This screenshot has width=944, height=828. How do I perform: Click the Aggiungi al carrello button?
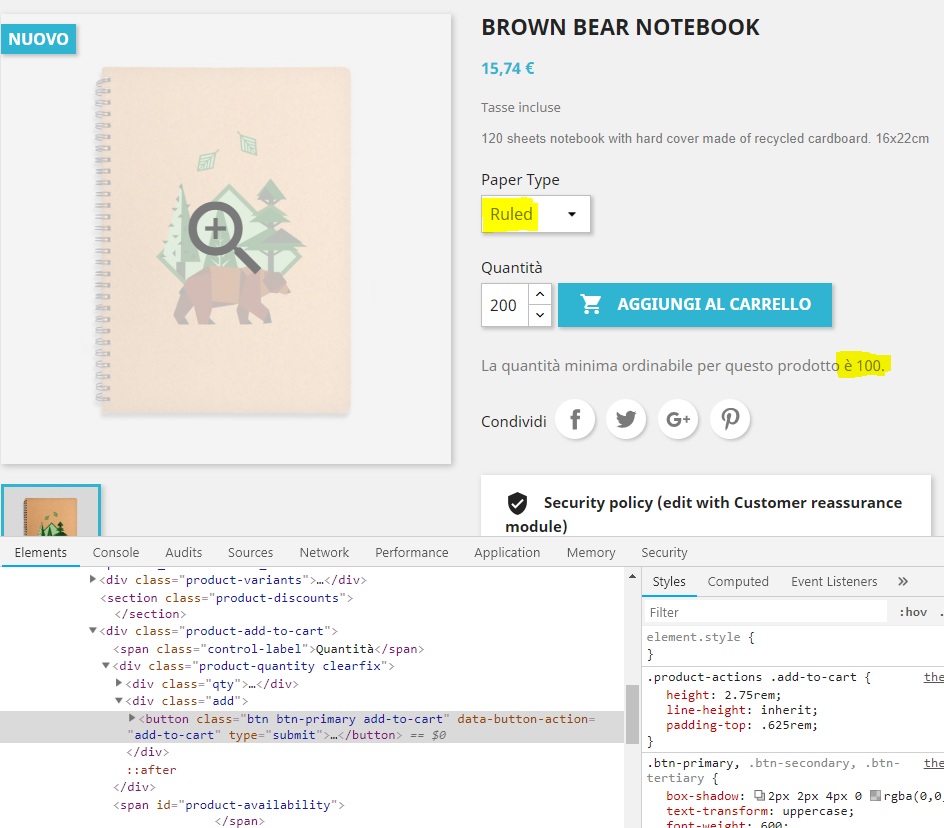point(695,305)
